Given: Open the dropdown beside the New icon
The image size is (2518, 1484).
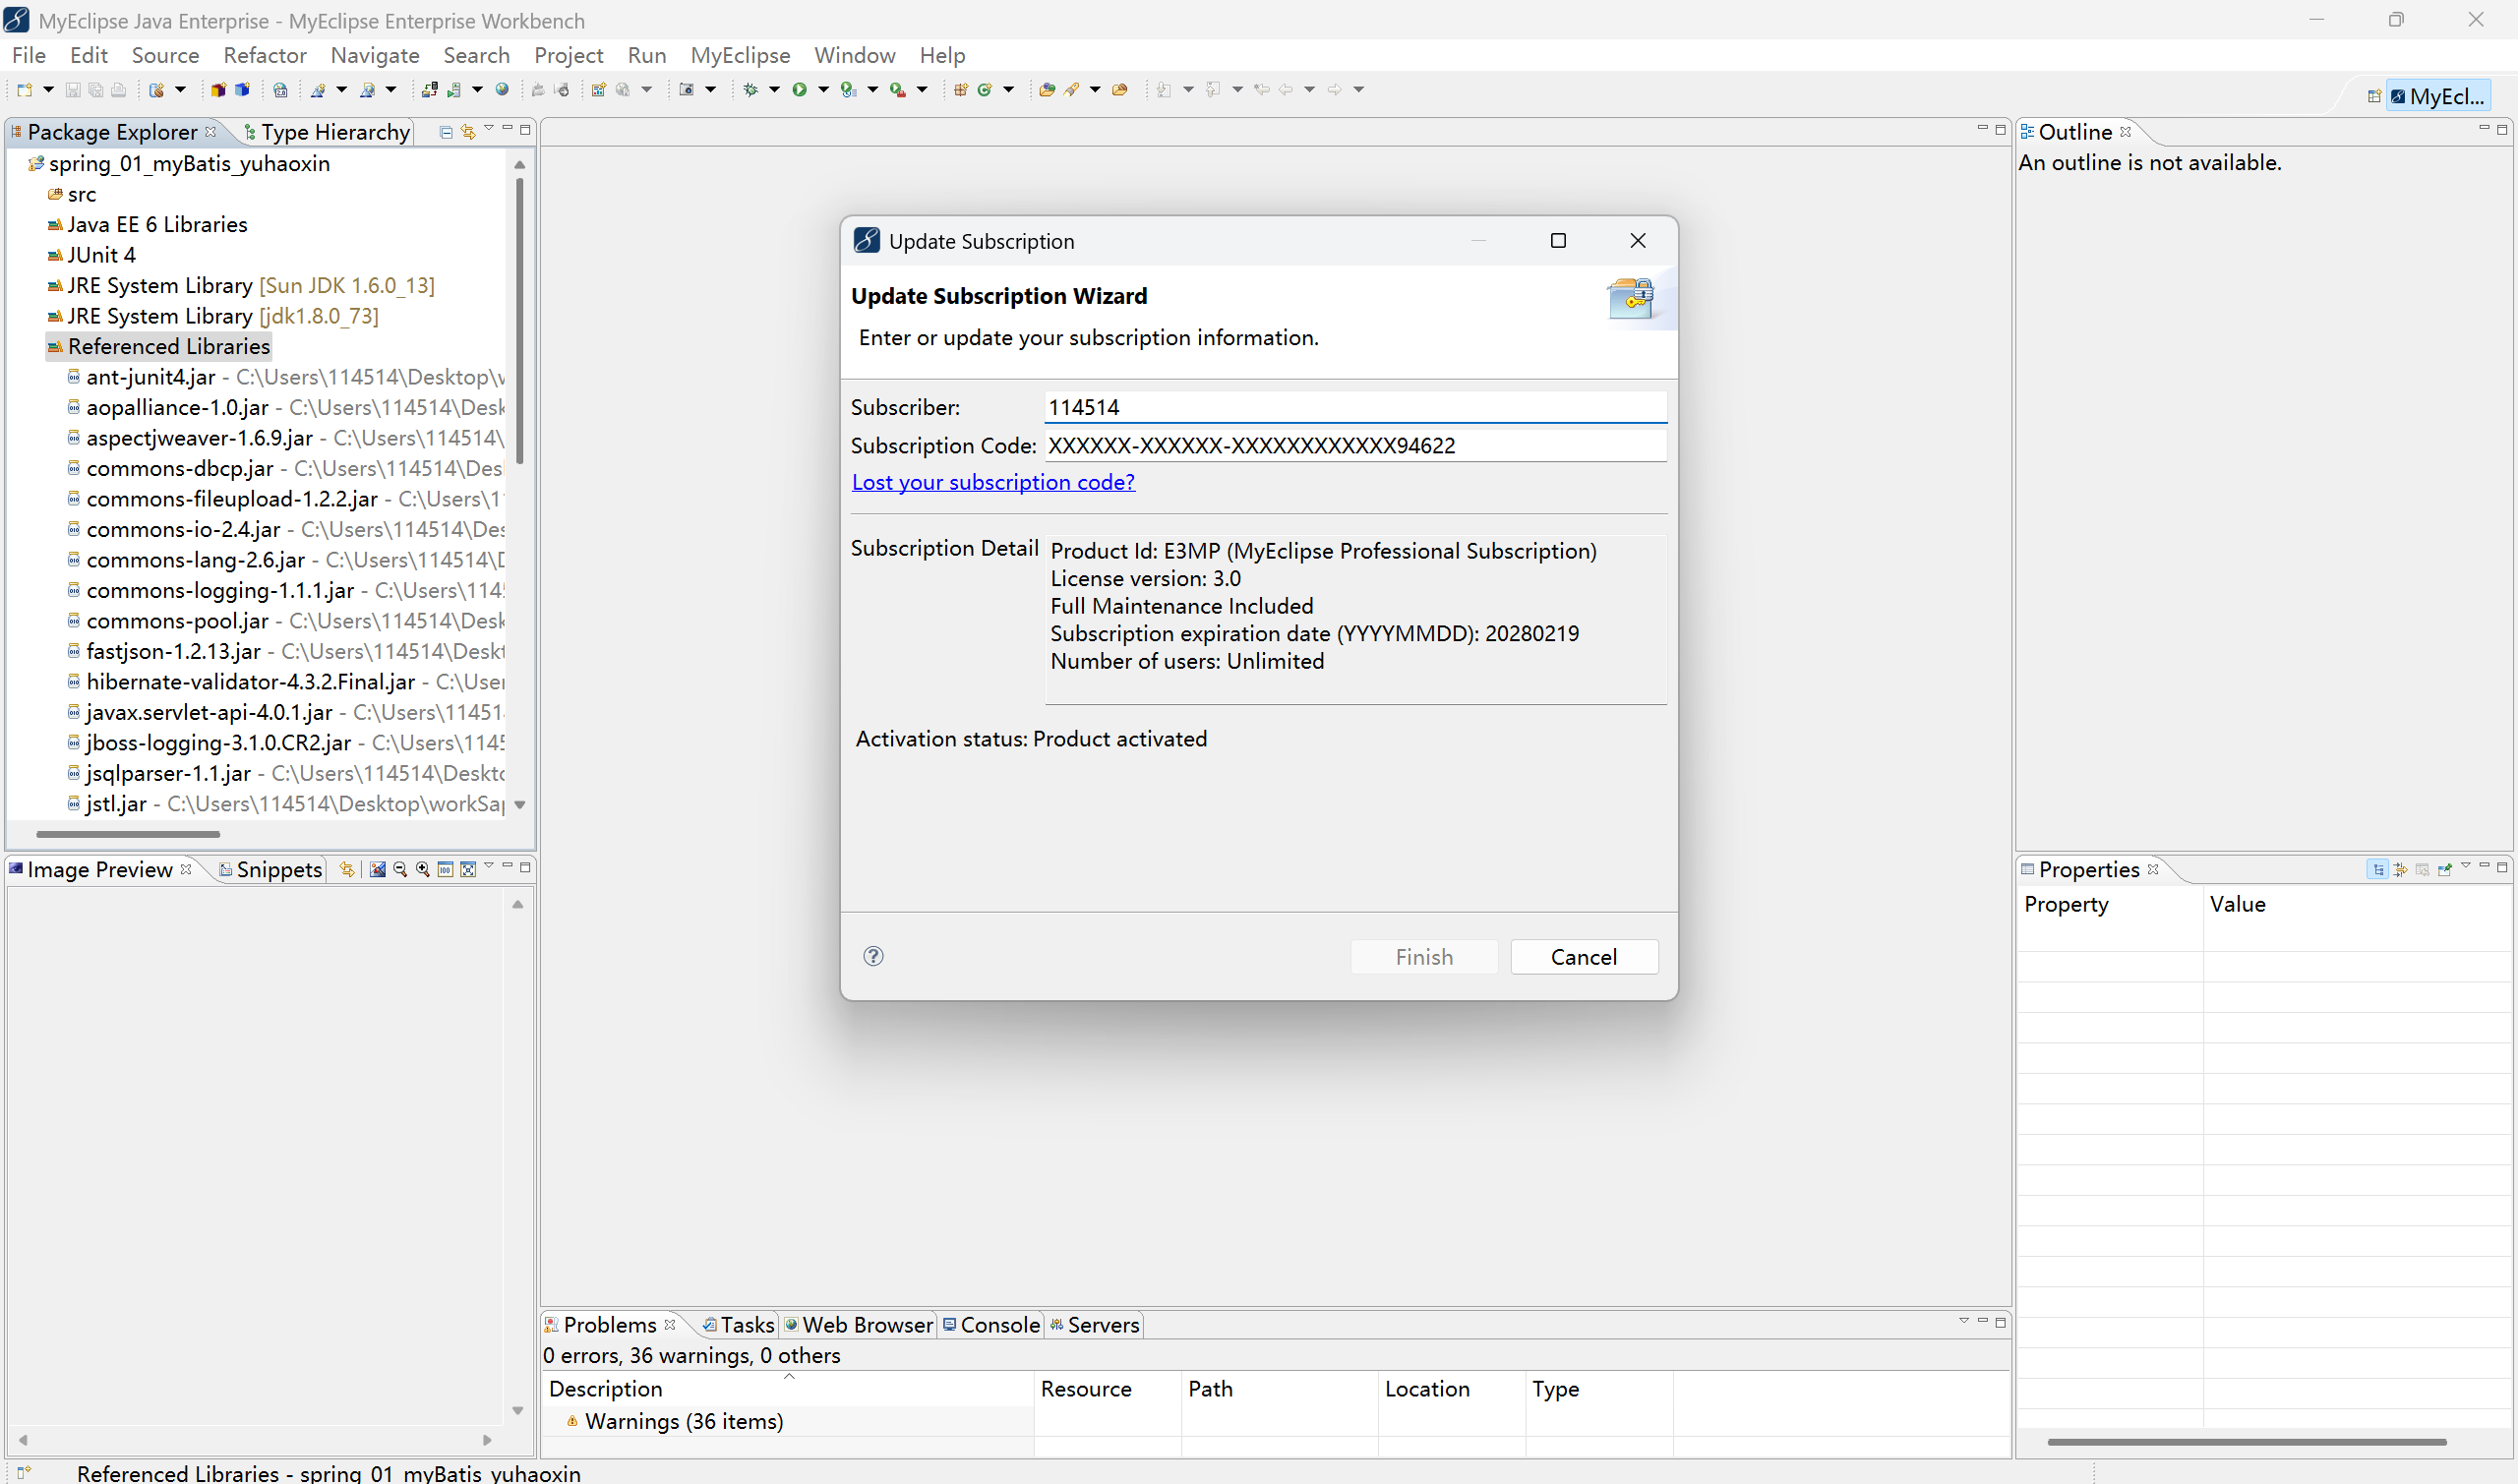Looking at the screenshot, I should [x=48, y=90].
